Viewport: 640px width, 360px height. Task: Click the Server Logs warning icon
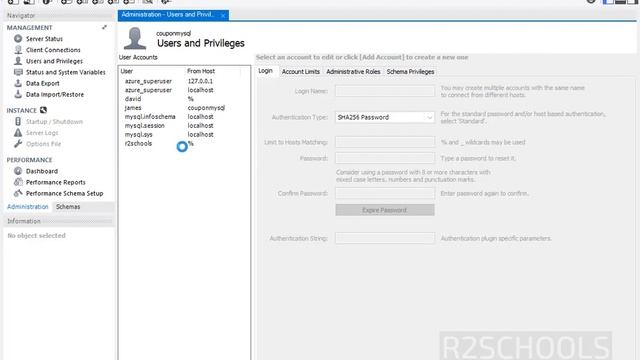click(x=18, y=132)
